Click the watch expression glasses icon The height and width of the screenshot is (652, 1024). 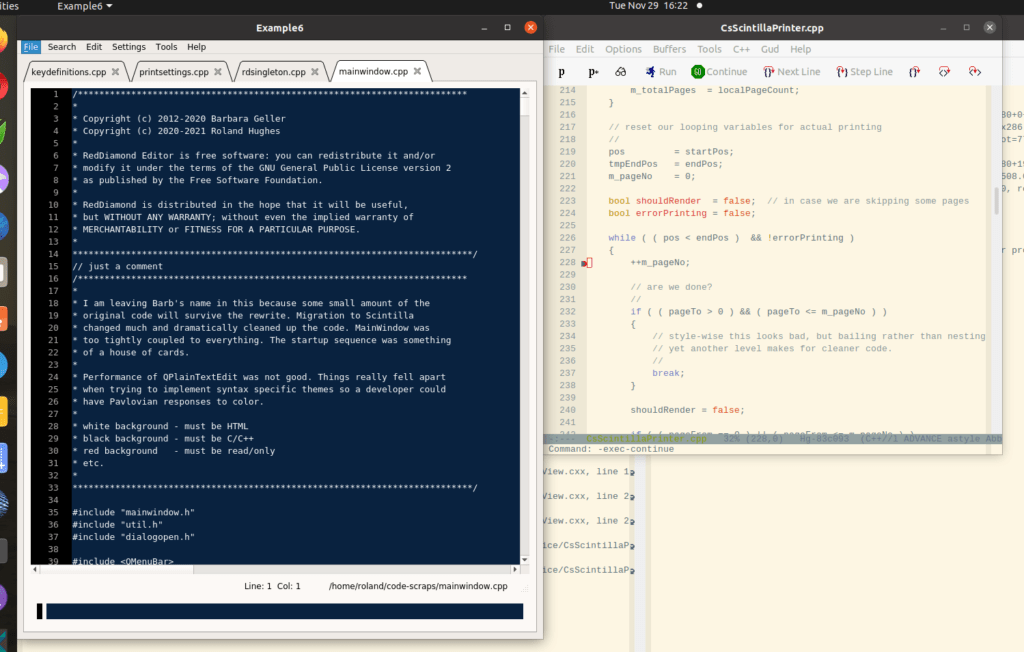pos(620,72)
